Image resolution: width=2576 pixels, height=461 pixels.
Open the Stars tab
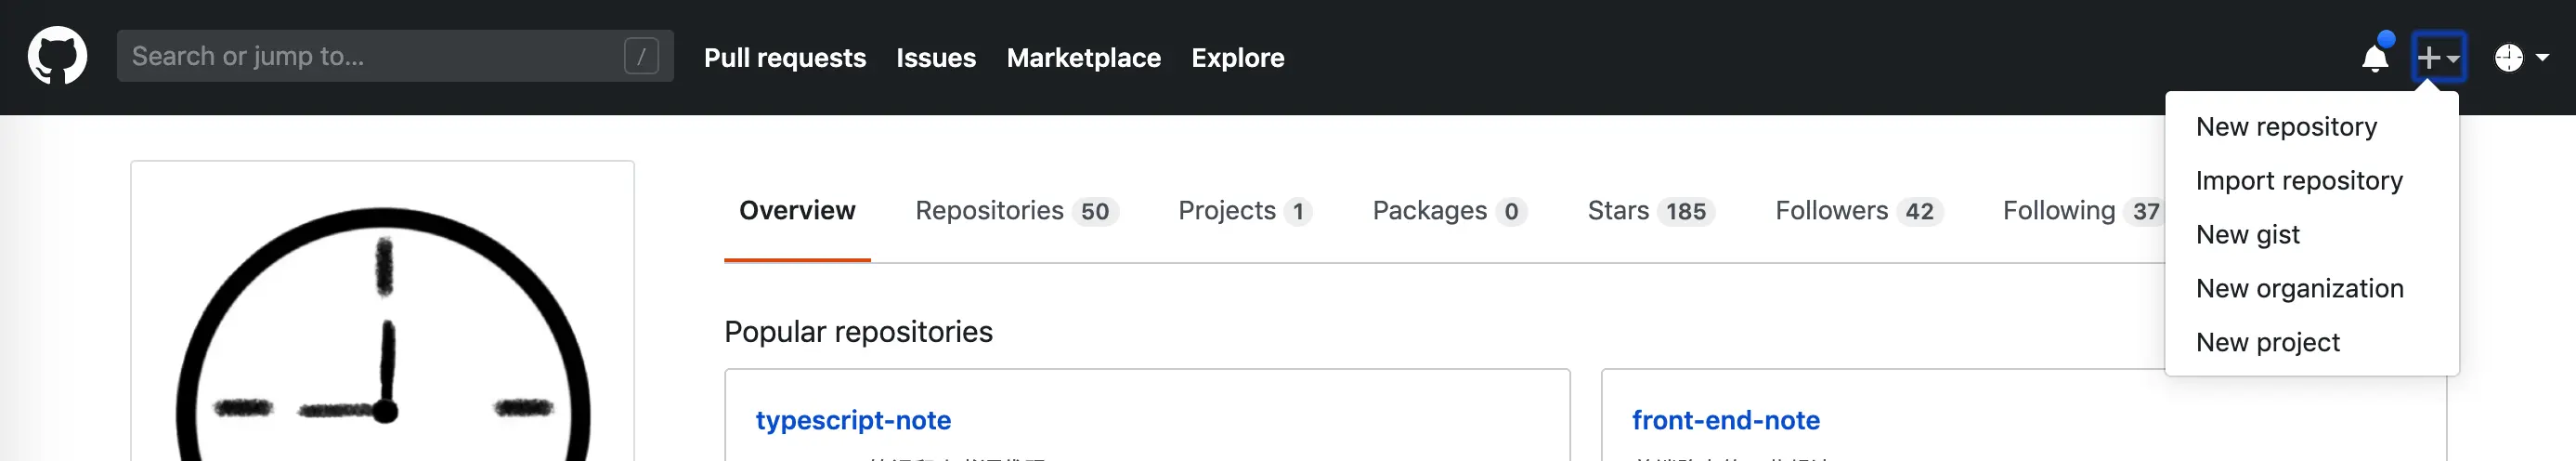(x=1649, y=211)
